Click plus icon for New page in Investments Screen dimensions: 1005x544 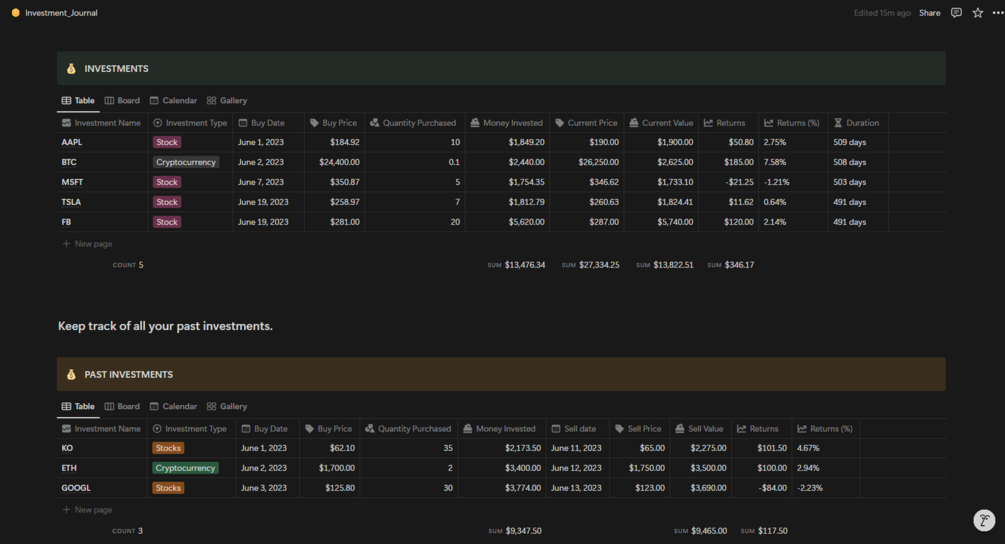click(x=66, y=243)
